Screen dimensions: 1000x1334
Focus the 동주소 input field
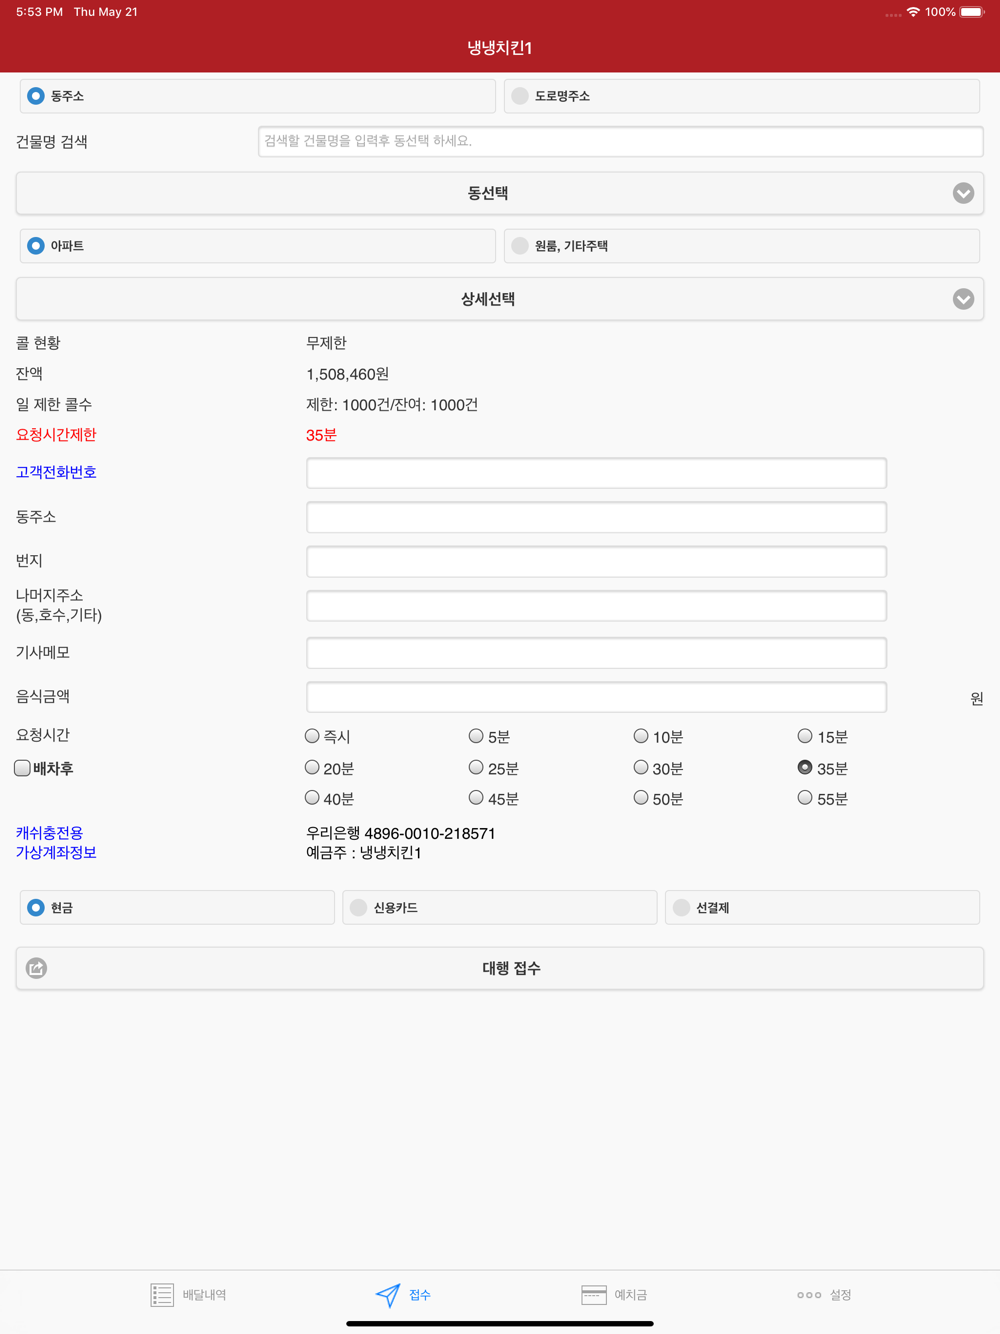[x=596, y=517]
